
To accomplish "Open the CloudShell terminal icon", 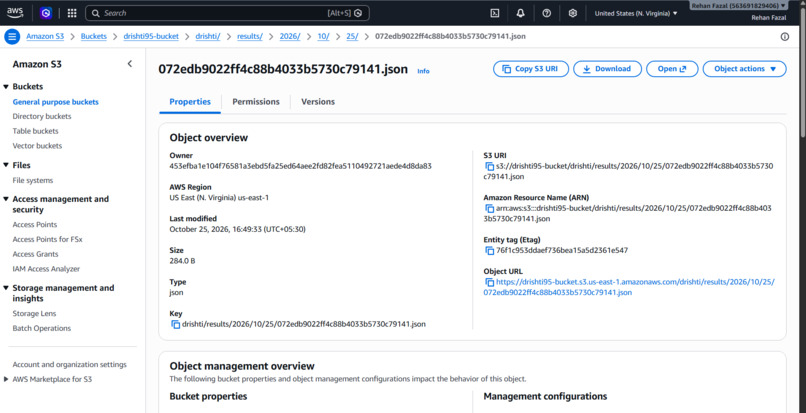I will tap(494, 13).
